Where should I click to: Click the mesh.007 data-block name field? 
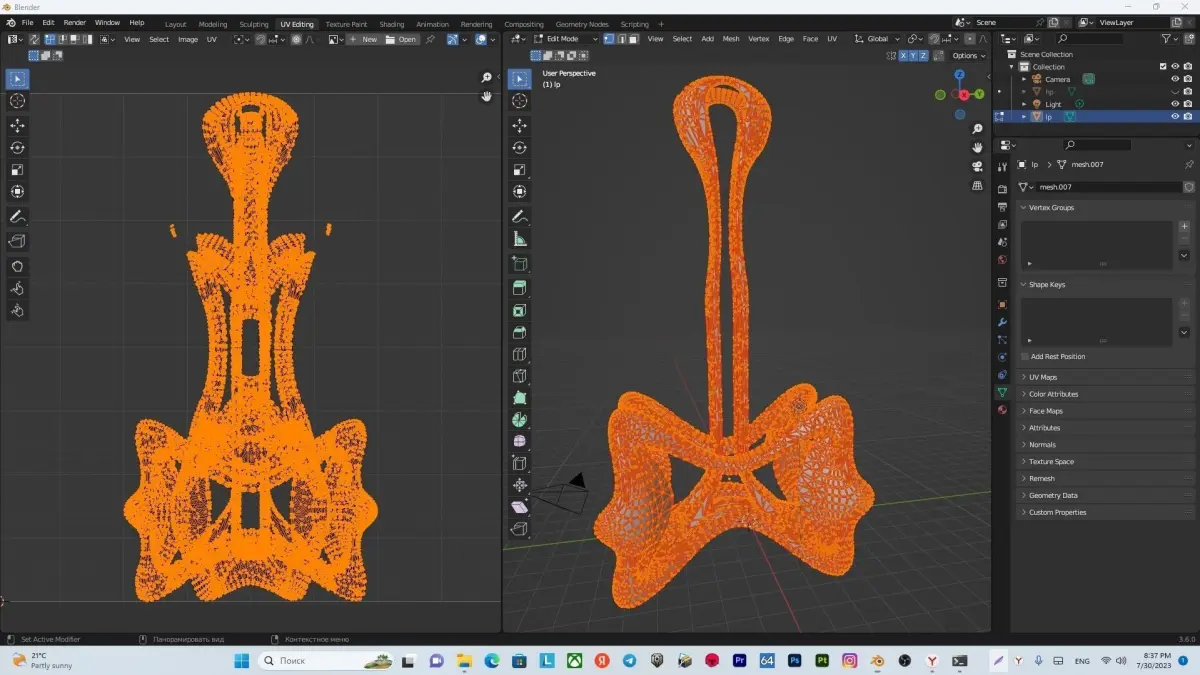(x=1109, y=187)
